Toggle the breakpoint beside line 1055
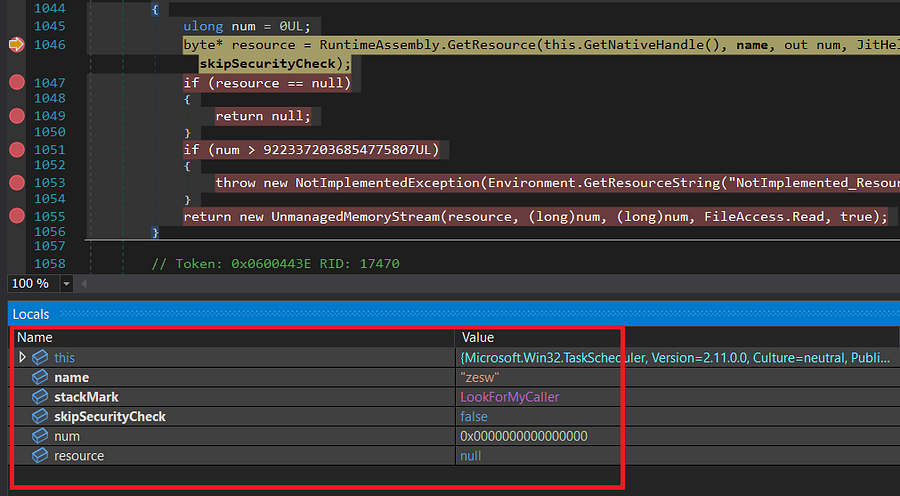 (17, 216)
